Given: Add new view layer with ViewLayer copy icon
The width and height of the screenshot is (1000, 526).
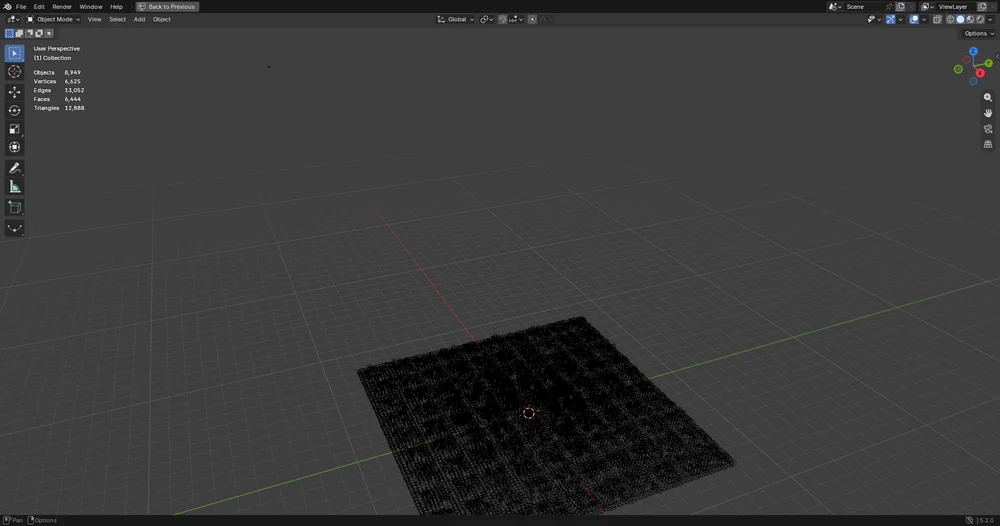Looking at the screenshot, I should point(983,6).
